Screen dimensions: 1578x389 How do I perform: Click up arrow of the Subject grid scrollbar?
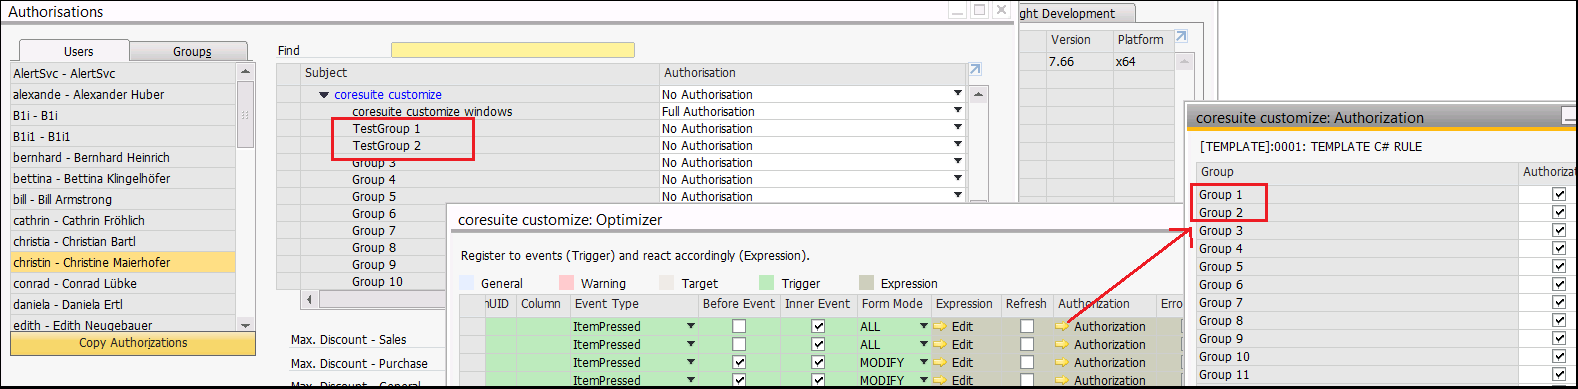click(x=979, y=94)
